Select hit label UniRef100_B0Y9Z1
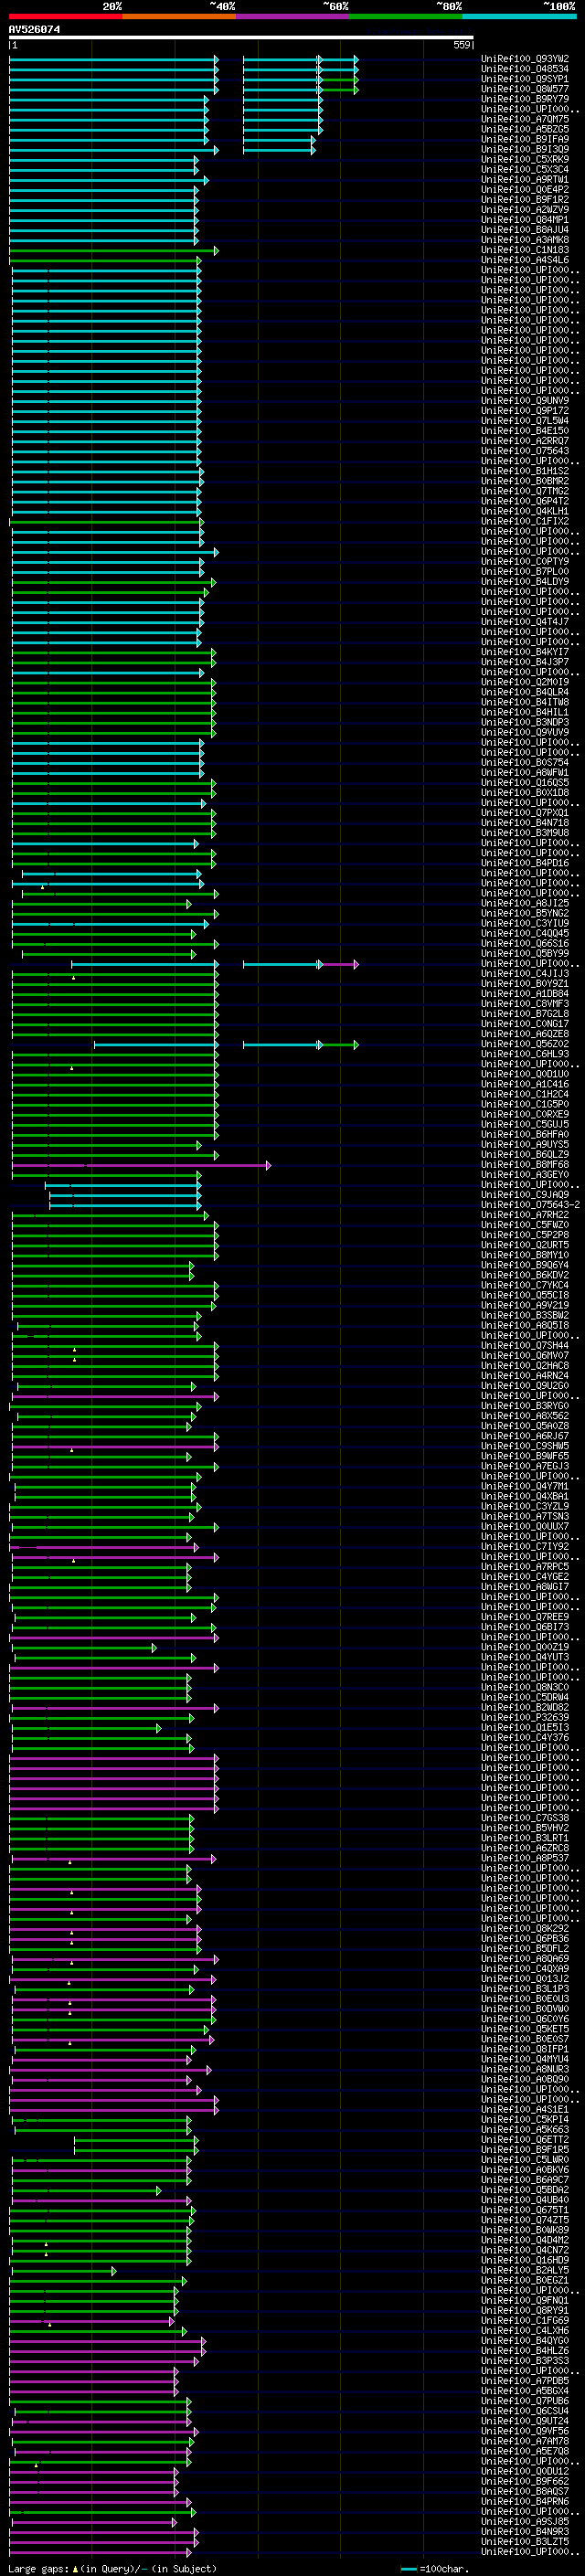Screen dimensions: 585x2576 point(525,984)
